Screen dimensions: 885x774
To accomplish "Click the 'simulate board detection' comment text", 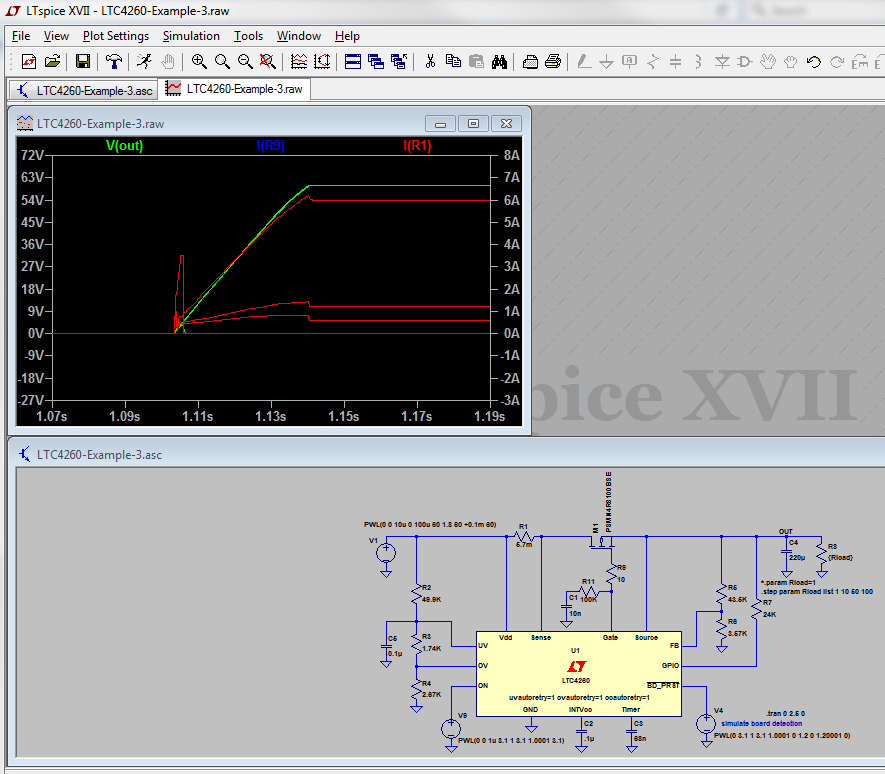I will [x=761, y=723].
